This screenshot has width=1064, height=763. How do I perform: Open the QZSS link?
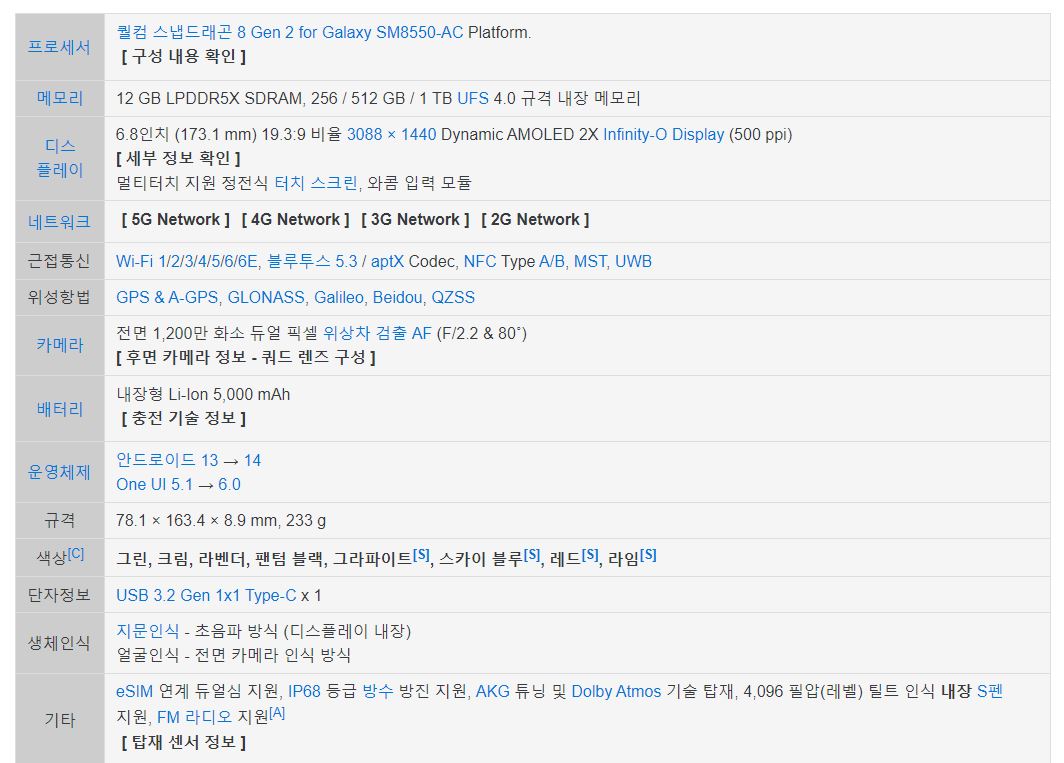[453, 297]
